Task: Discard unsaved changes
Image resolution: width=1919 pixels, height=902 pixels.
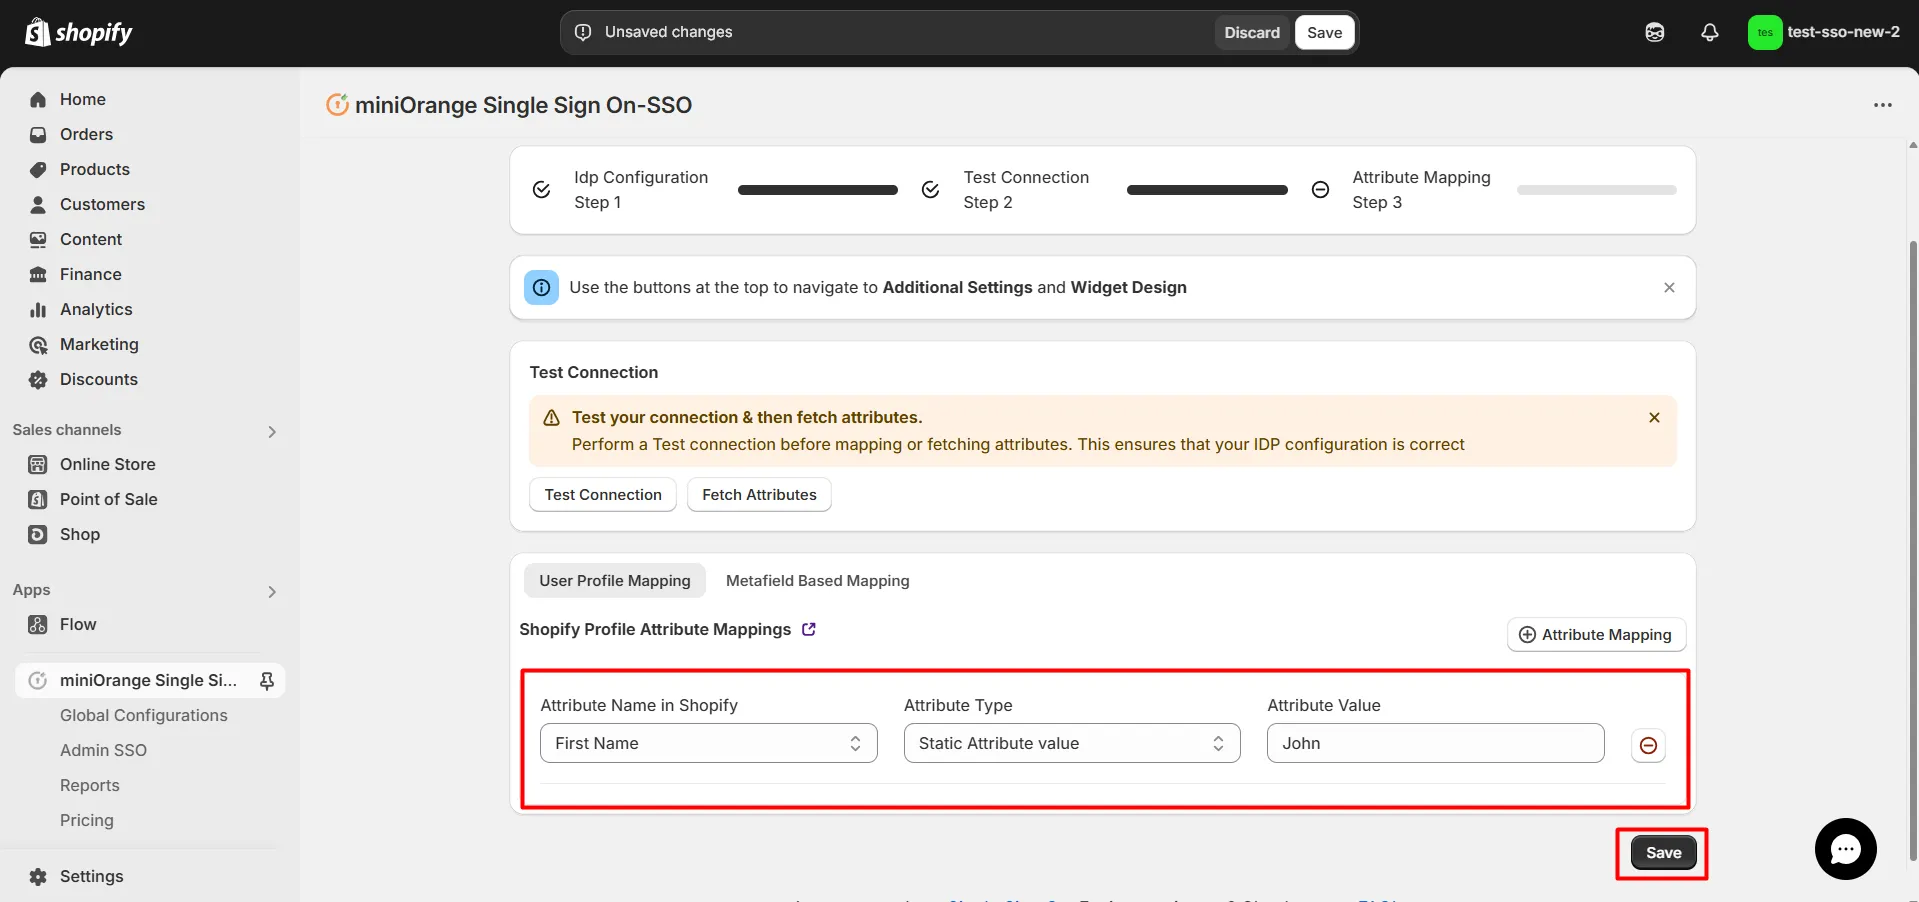Action: point(1252,32)
